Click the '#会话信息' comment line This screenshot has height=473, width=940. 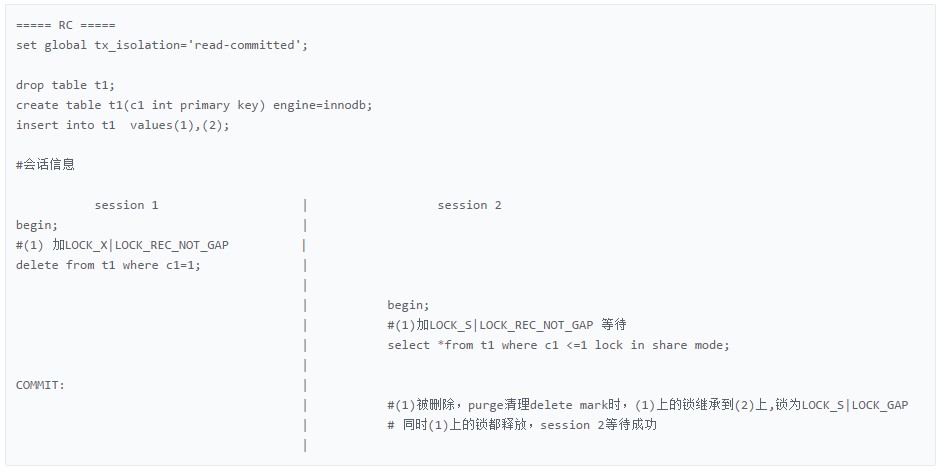46,165
